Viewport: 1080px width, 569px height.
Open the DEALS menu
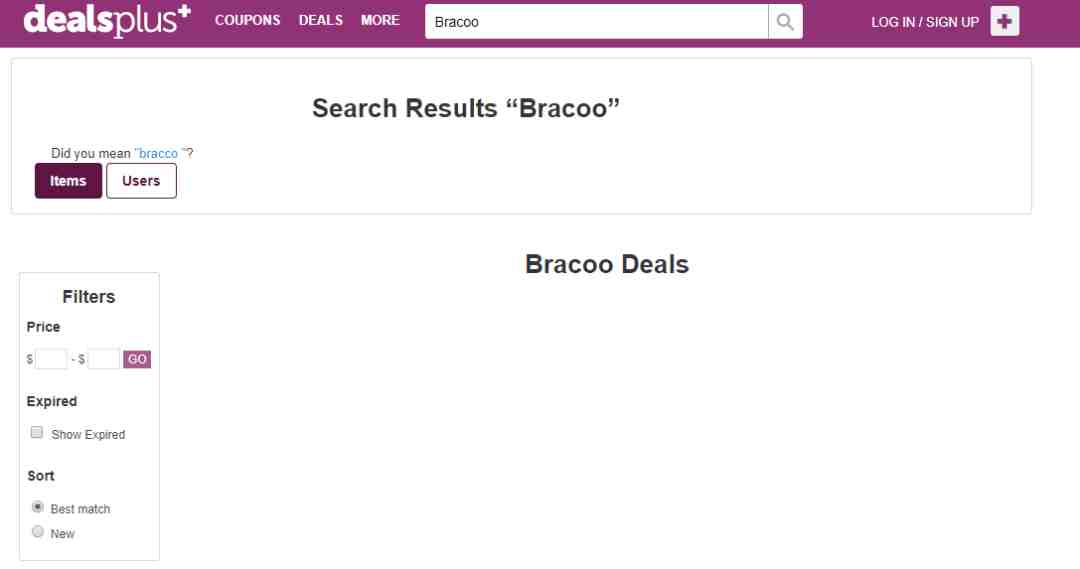[320, 20]
